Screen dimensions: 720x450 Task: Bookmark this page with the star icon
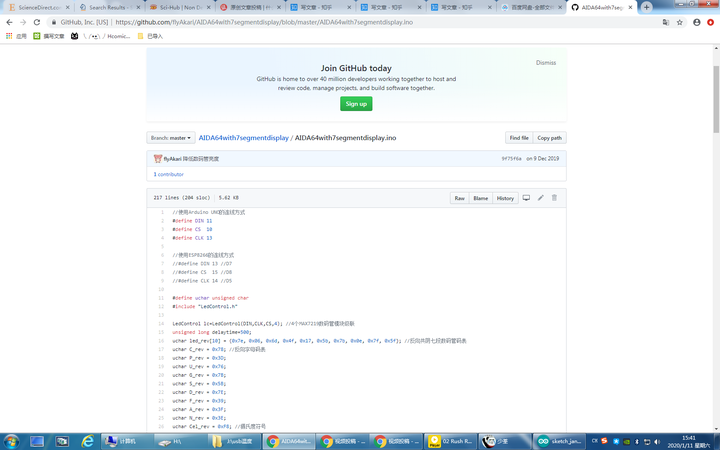point(680,22)
